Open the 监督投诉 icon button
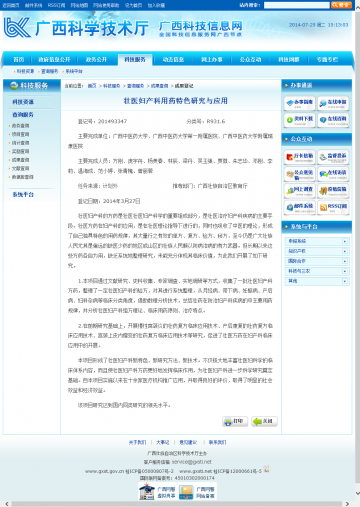Screen dimensions: 360x507 coord(333,157)
